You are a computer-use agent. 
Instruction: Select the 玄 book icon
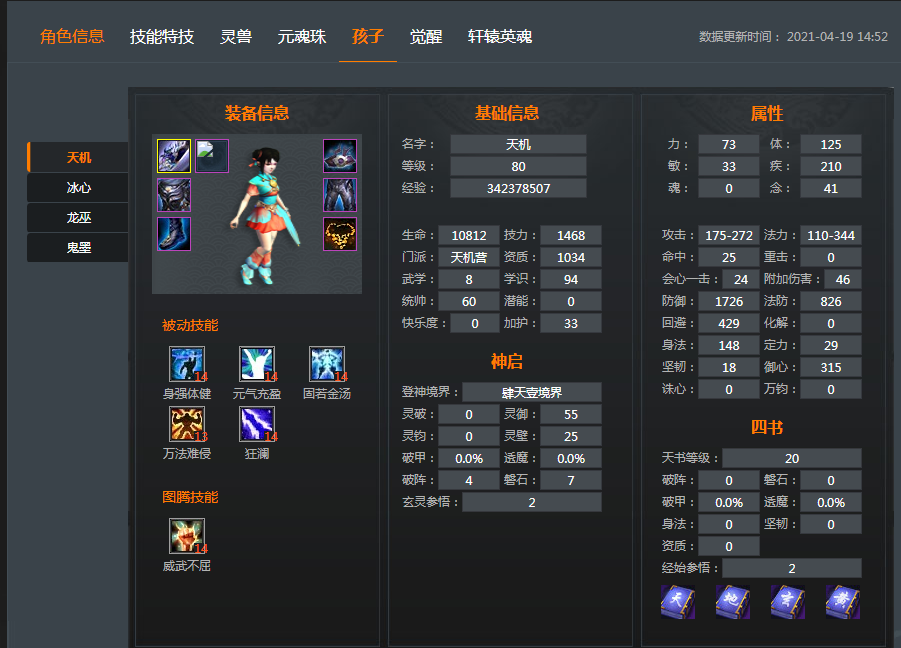[787, 602]
